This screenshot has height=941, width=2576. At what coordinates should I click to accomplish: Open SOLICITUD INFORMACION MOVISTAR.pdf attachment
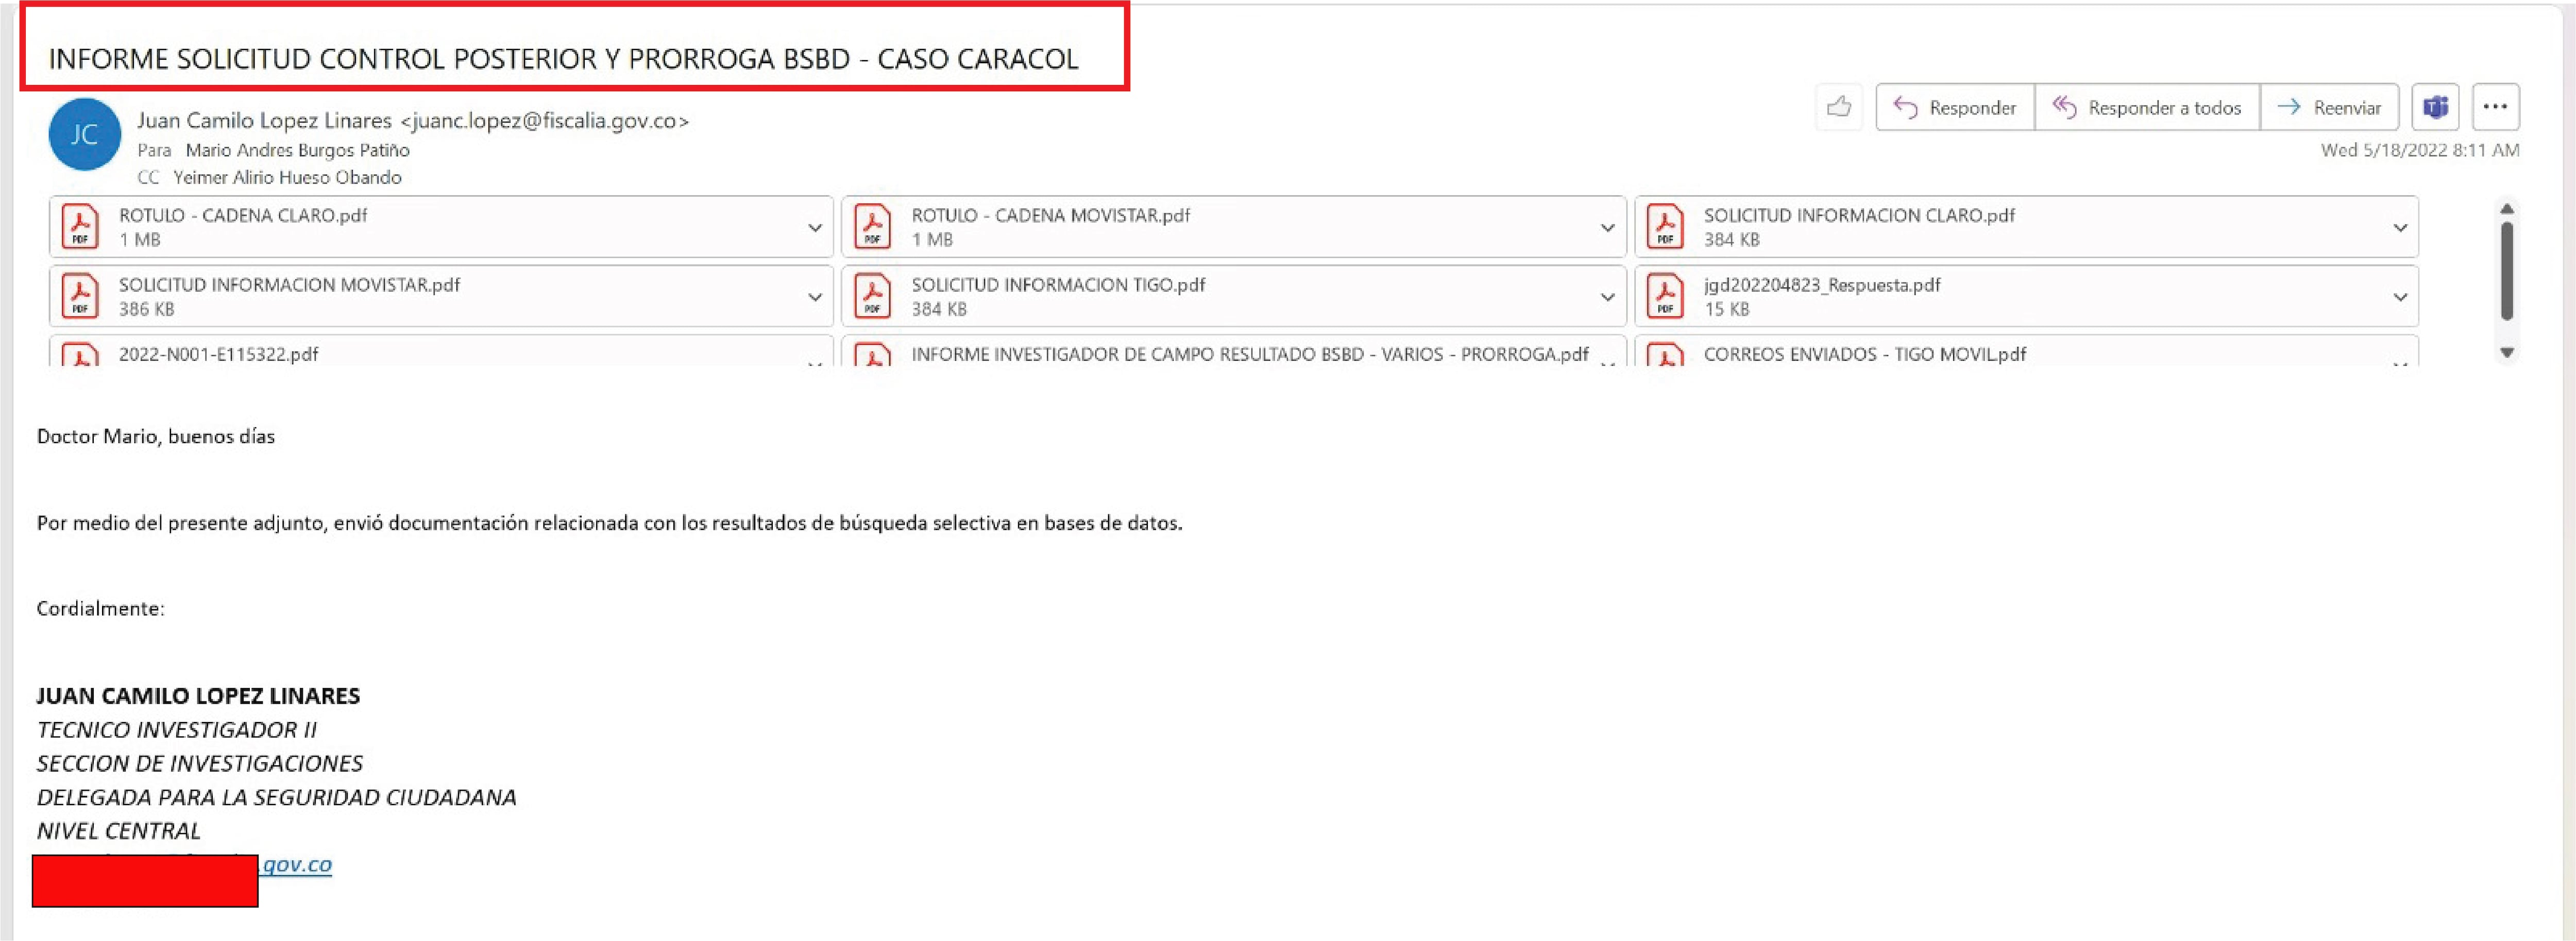click(290, 285)
